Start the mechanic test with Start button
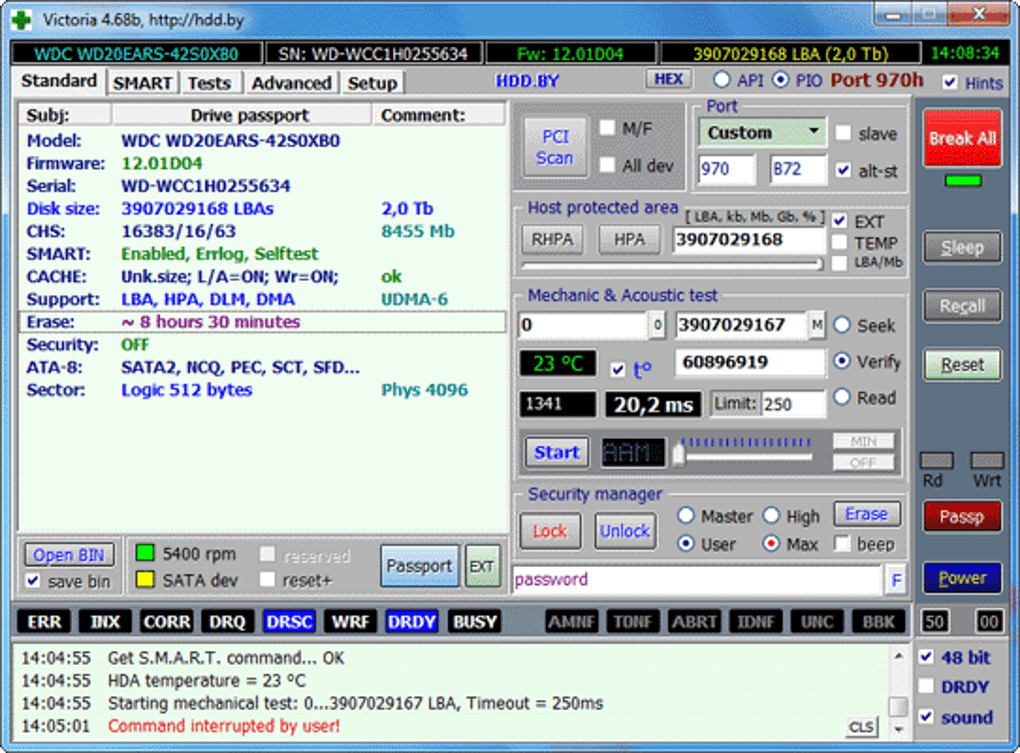 tap(557, 452)
